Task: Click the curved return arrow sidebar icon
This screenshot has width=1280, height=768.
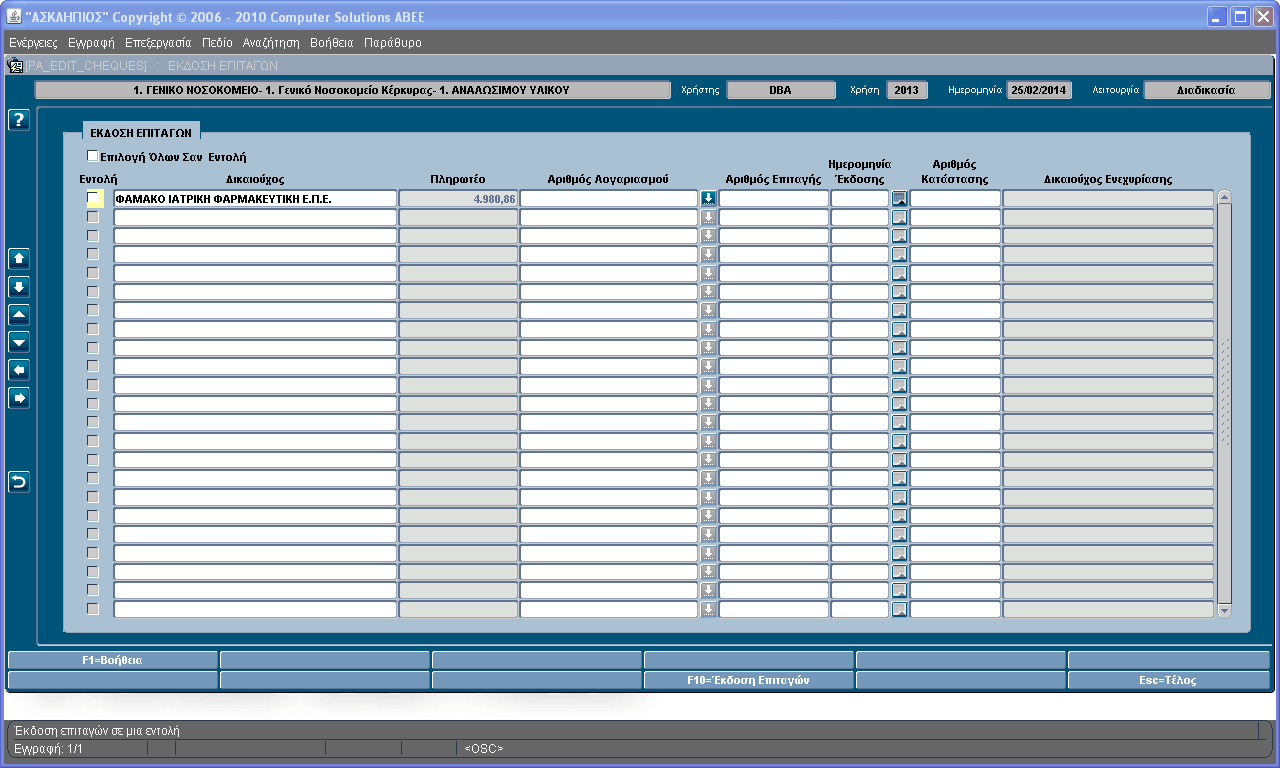Action: pyautogui.click(x=19, y=482)
